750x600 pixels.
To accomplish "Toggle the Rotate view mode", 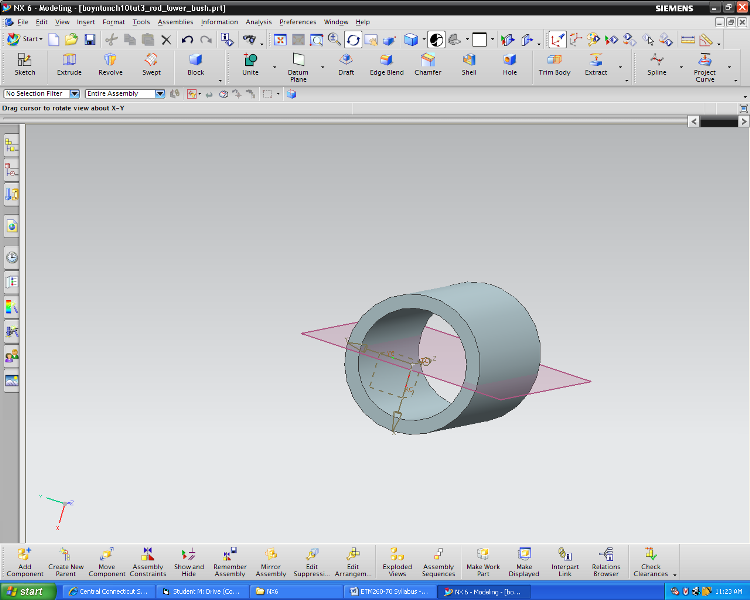I will [x=353, y=40].
